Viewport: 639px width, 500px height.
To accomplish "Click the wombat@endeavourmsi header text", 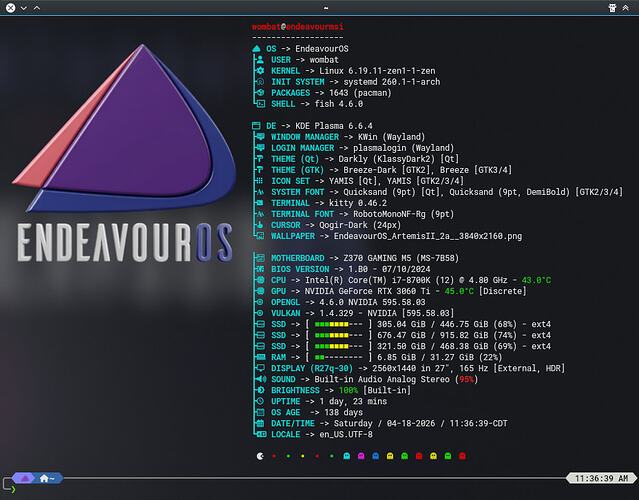I will (x=297, y=27).
